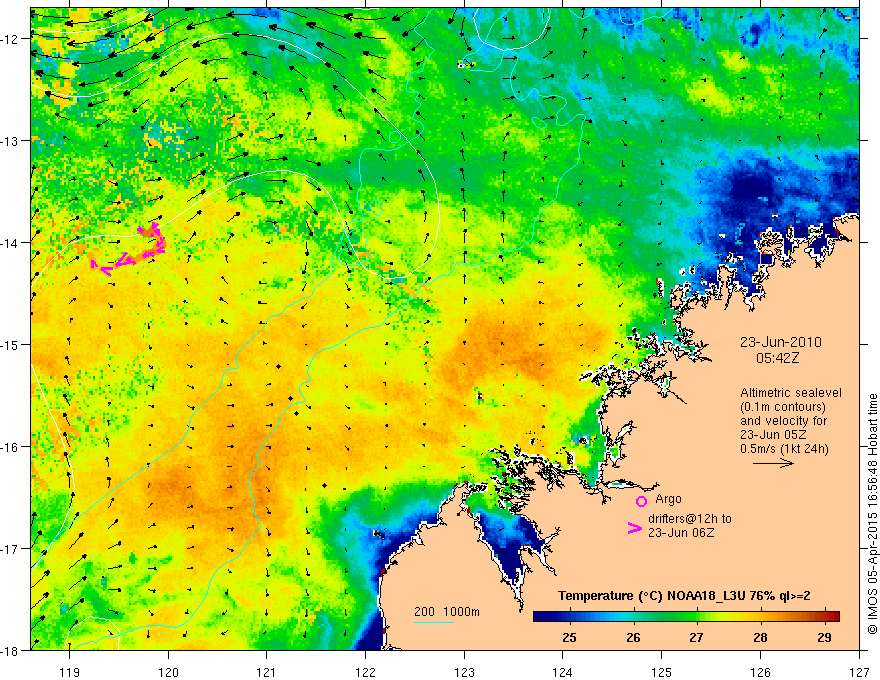Click the time label 05:42Z
The width and height of the screenshot is (880, 680).
[x=777, y=357]
